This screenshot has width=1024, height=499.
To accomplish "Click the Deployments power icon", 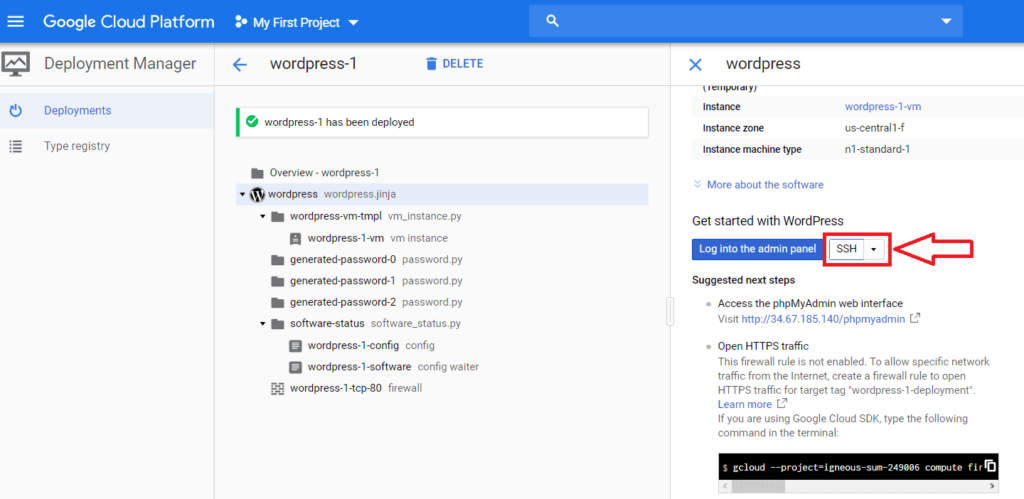I will (16, 110).
